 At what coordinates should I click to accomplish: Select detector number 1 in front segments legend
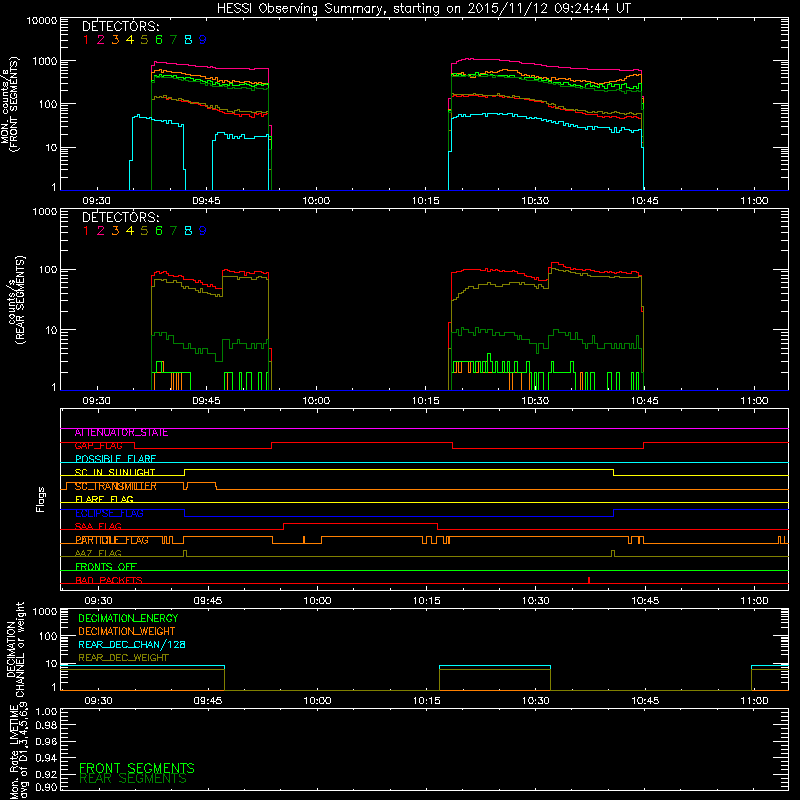86,40
